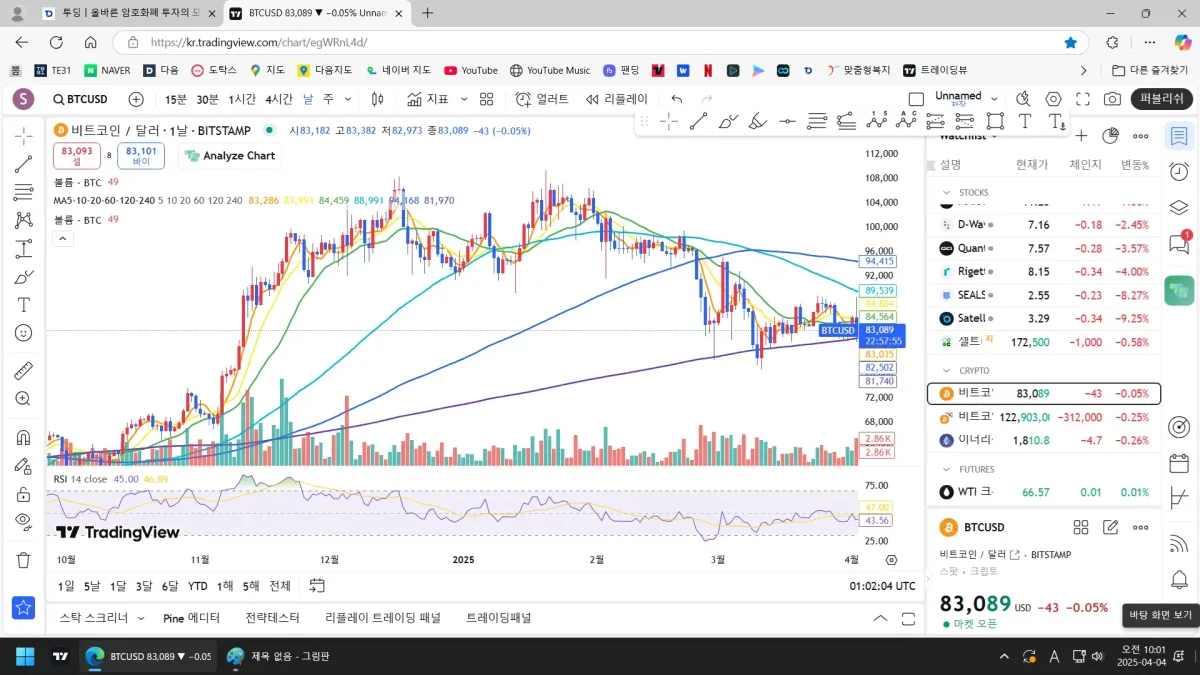Switch to the 전략테스터 tab
This screenshot has width=1200, height=675.
[272, 618]
